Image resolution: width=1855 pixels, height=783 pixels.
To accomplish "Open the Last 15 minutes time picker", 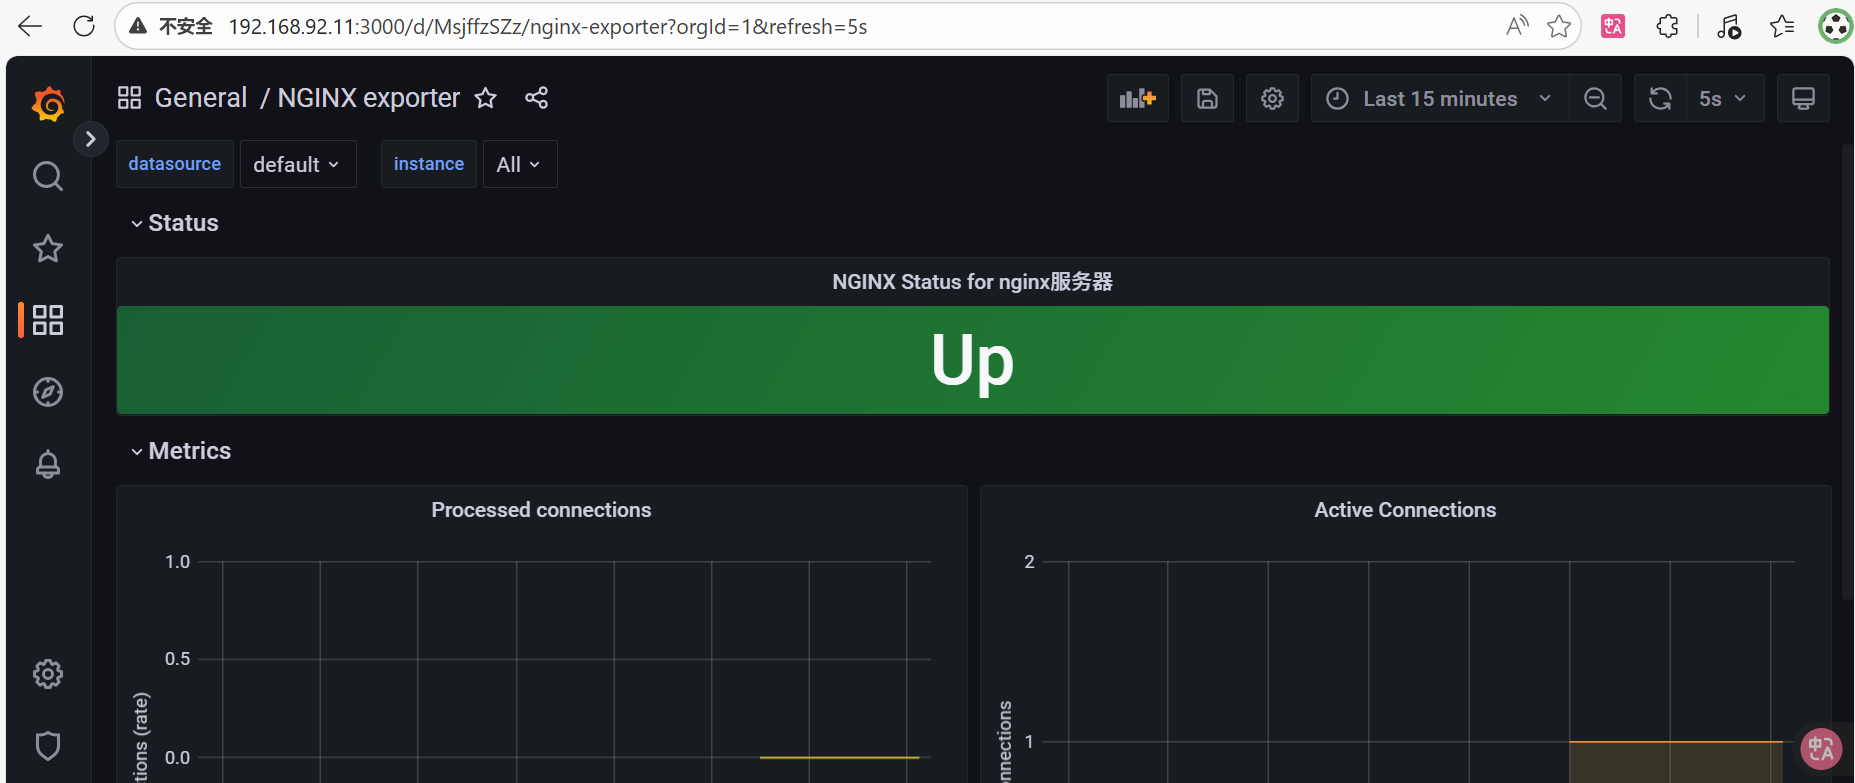I will click(x=1439, y=98).
